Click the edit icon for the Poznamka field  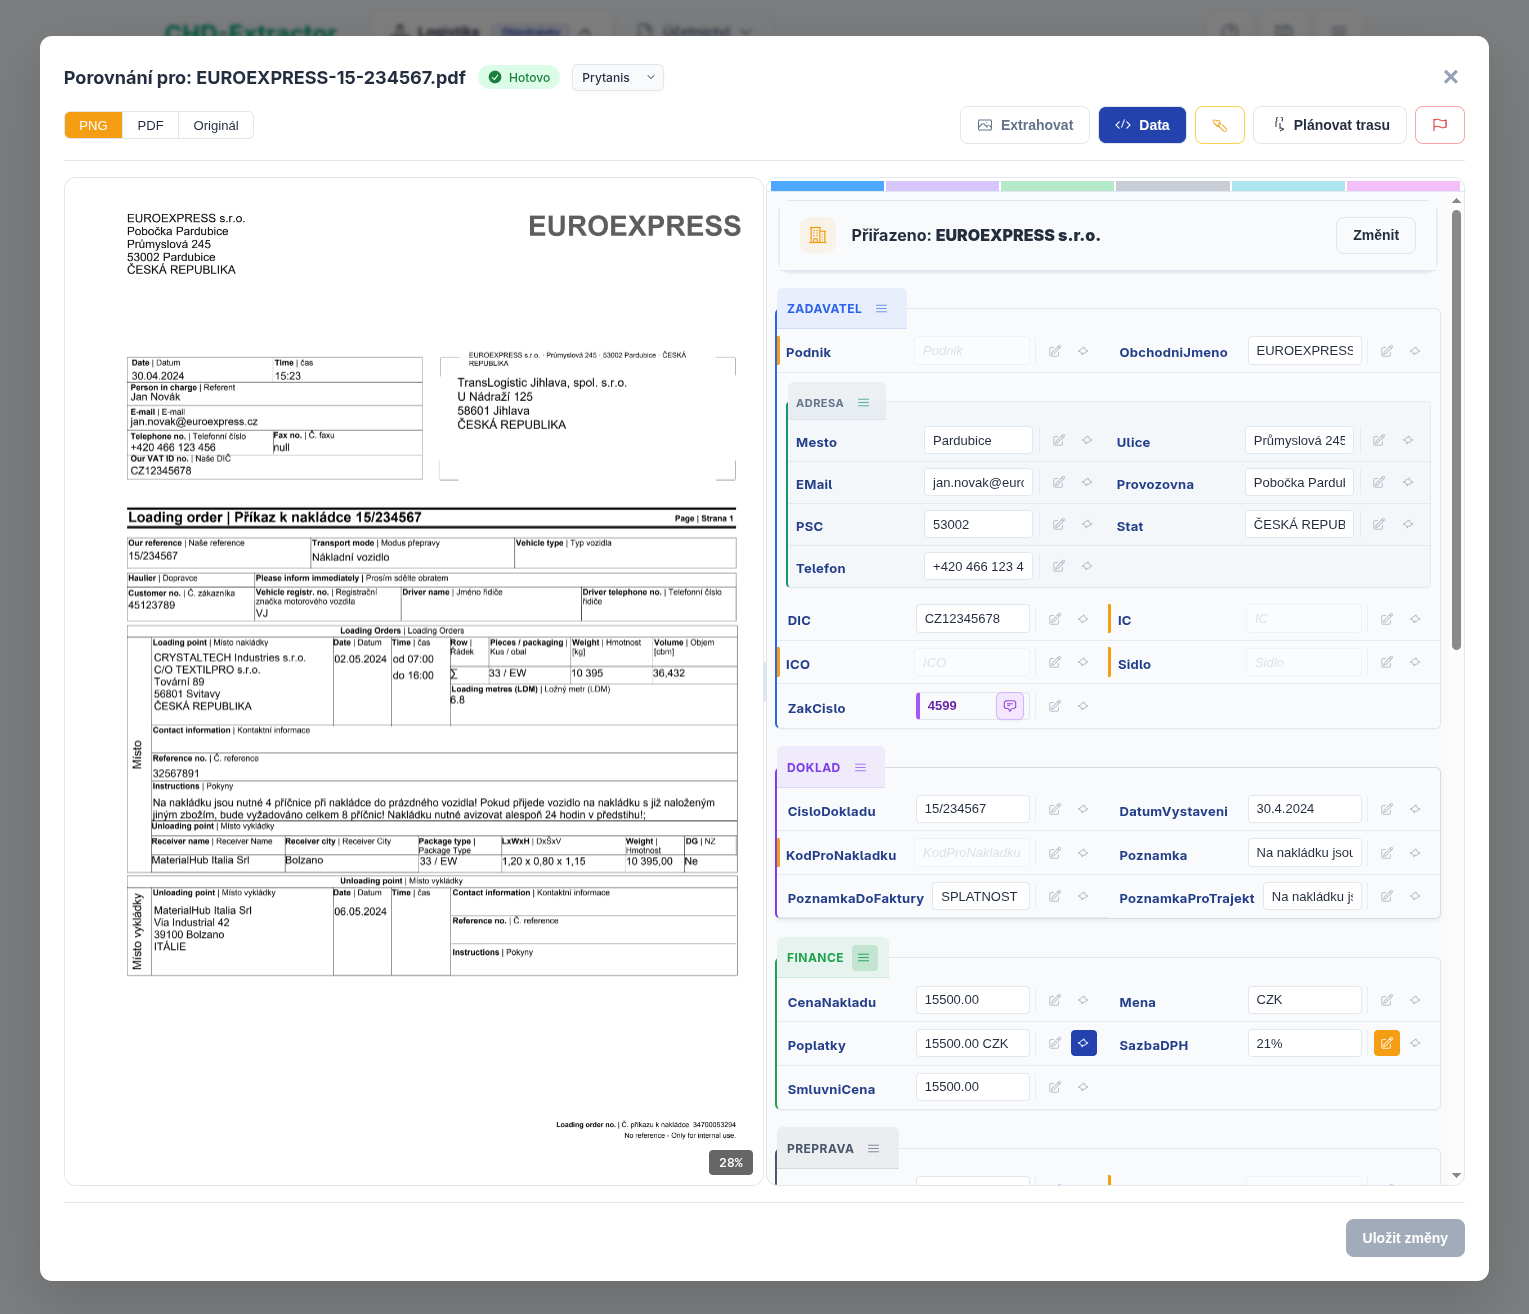(x=1387, y=853)
